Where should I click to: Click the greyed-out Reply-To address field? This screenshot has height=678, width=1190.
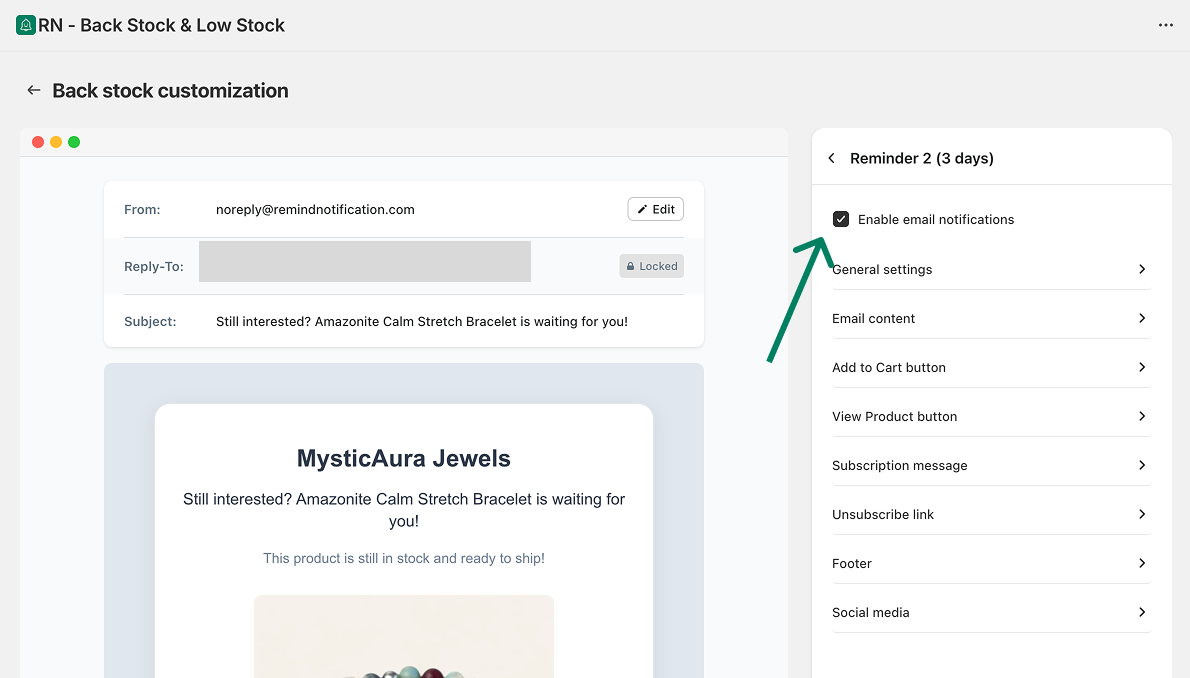[x=364, y=262]
